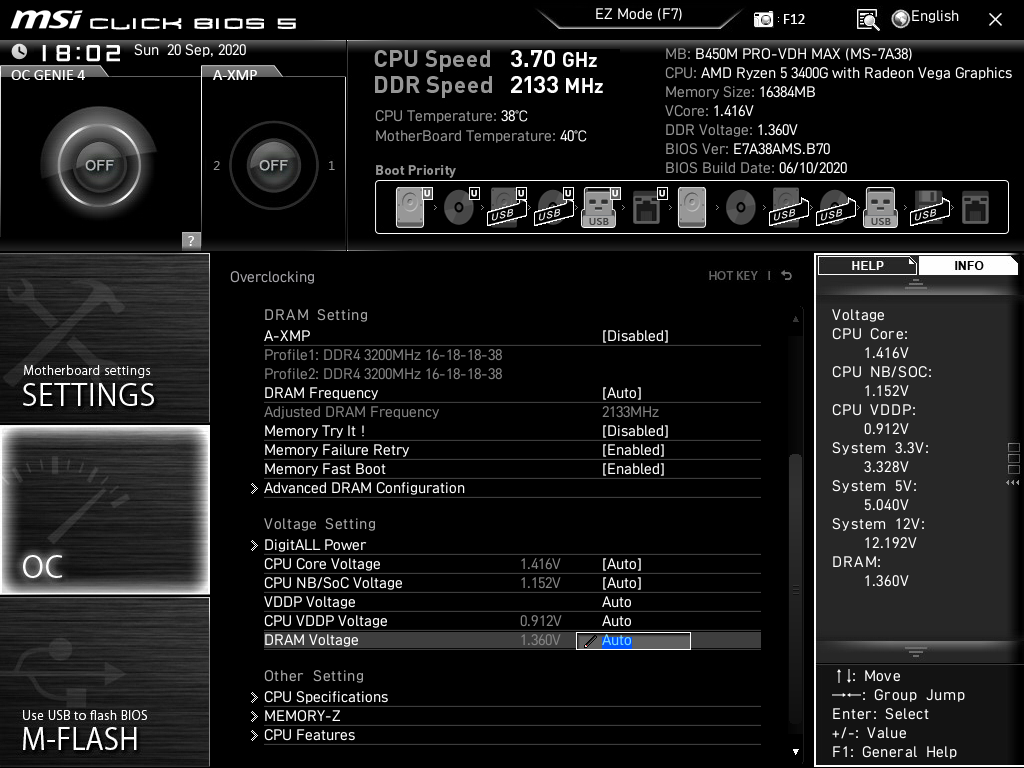
Task: Click the pencil edit icon in DRAM Voltage field
Action: pyautogui.click(x=590, y=641)
